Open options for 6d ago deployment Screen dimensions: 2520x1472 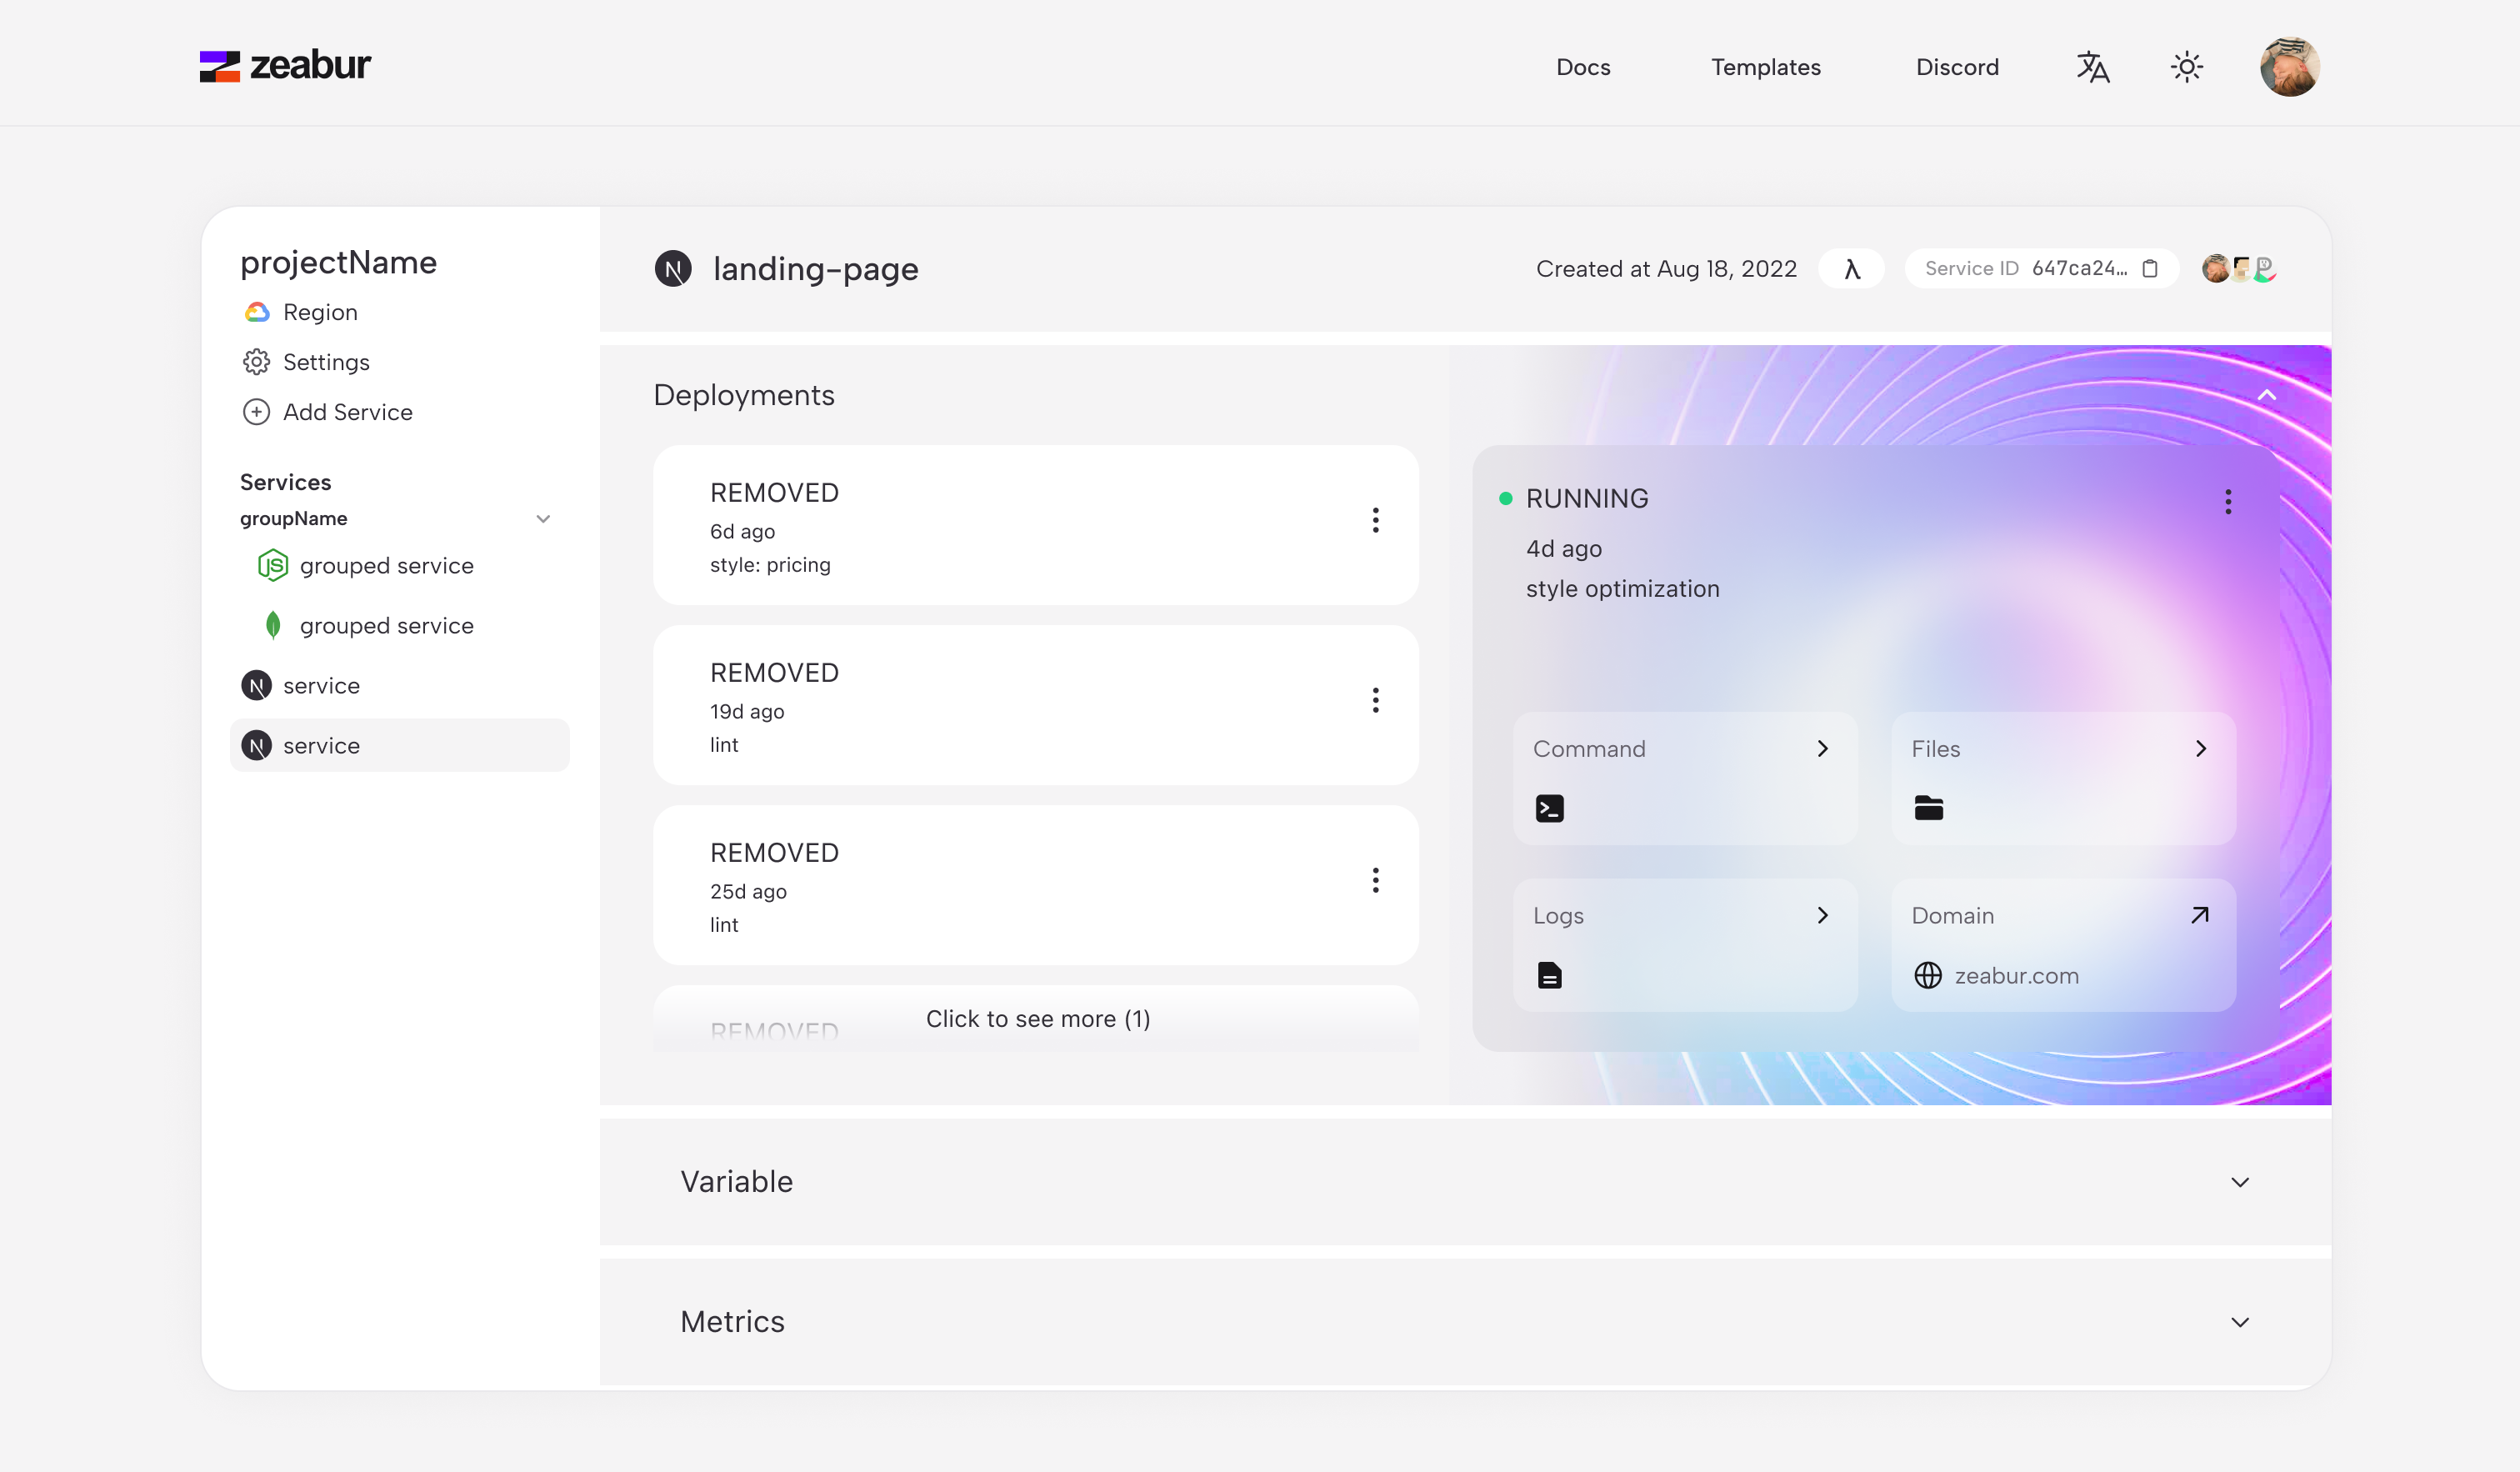[1376, 520]
